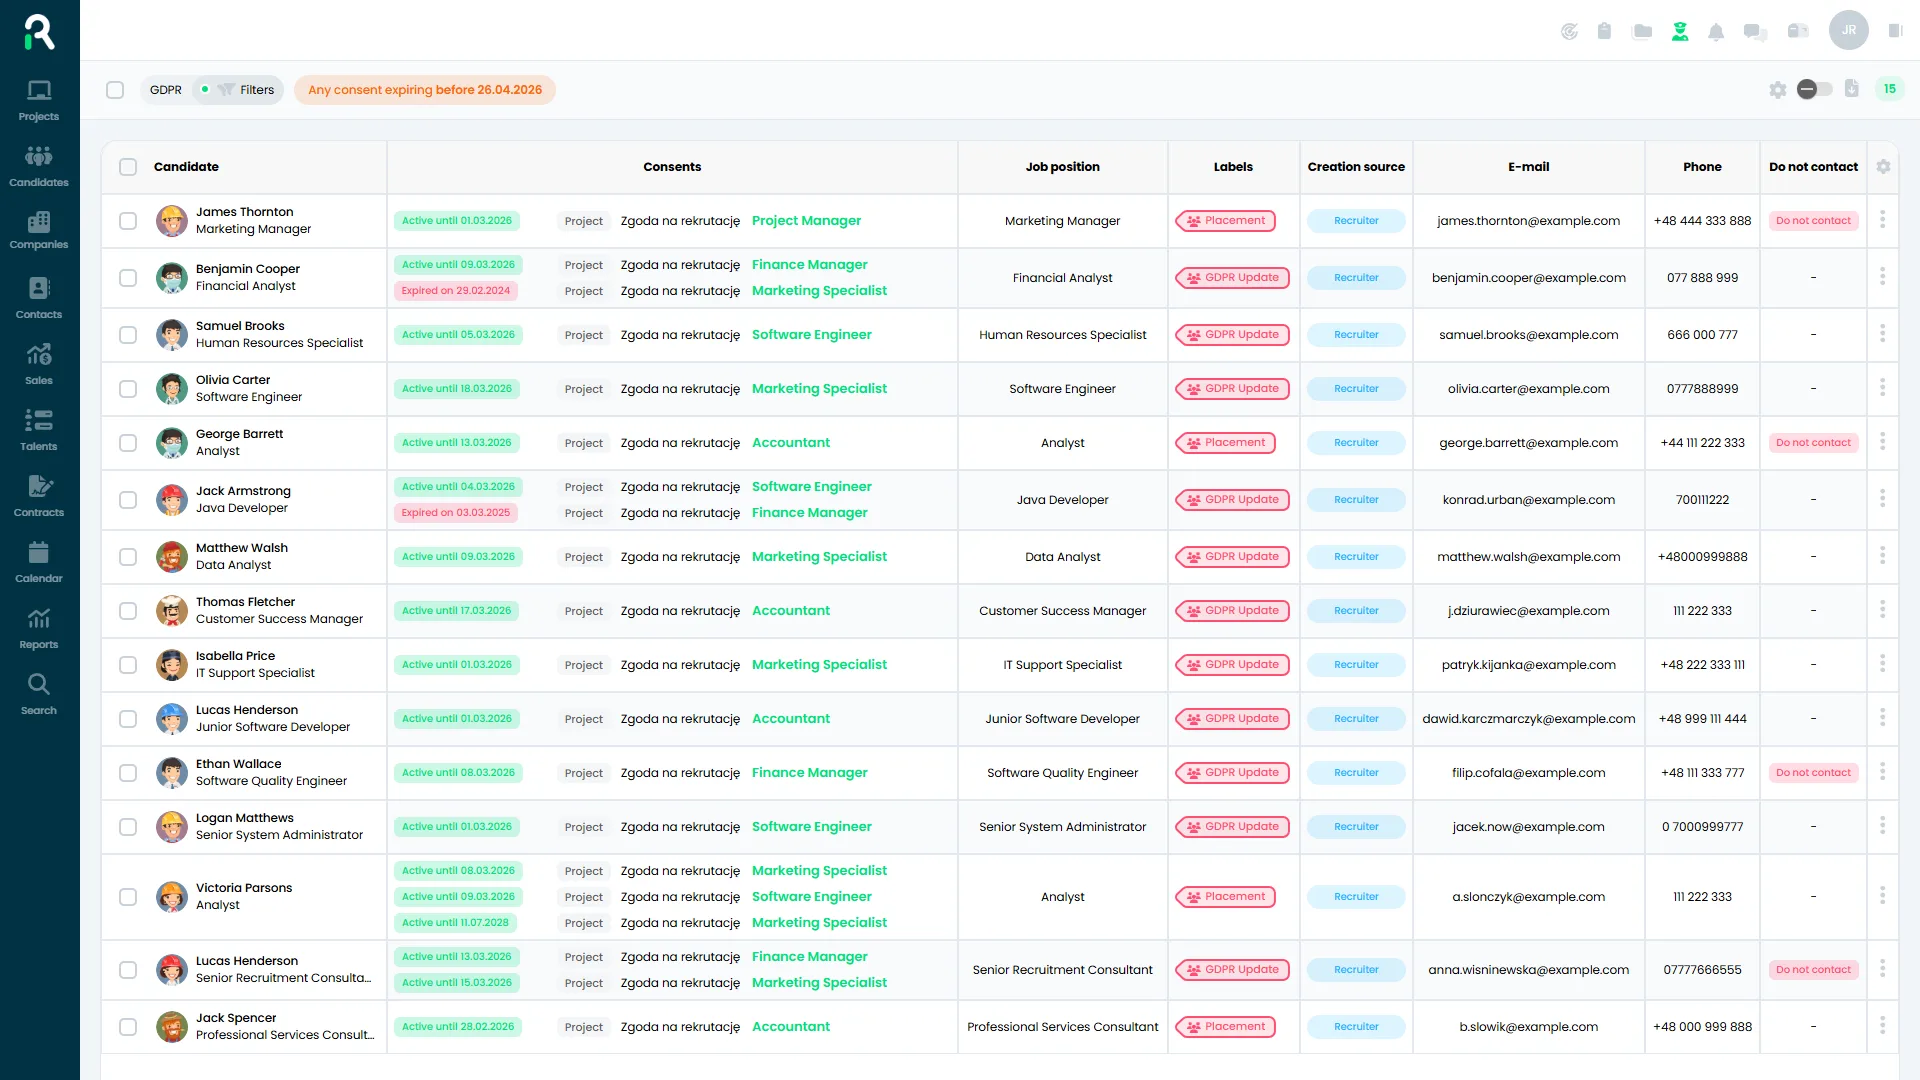Open the JR user avatar menu
Viewport: 1920px width, 1080px height.
tap(1848, 30)
